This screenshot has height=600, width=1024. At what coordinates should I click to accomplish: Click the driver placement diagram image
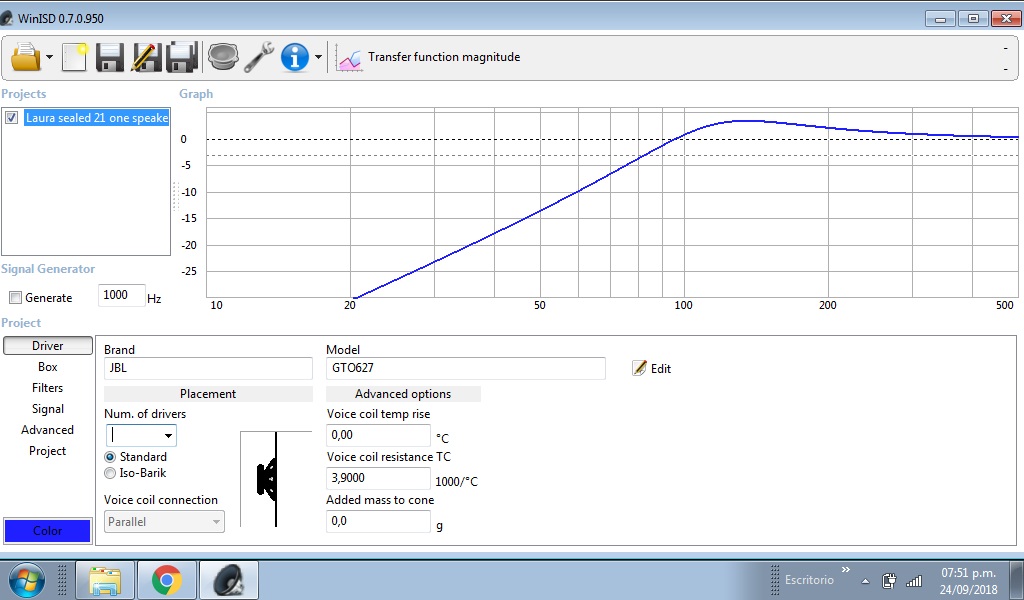pyautogui.click(x=276, y=479)
